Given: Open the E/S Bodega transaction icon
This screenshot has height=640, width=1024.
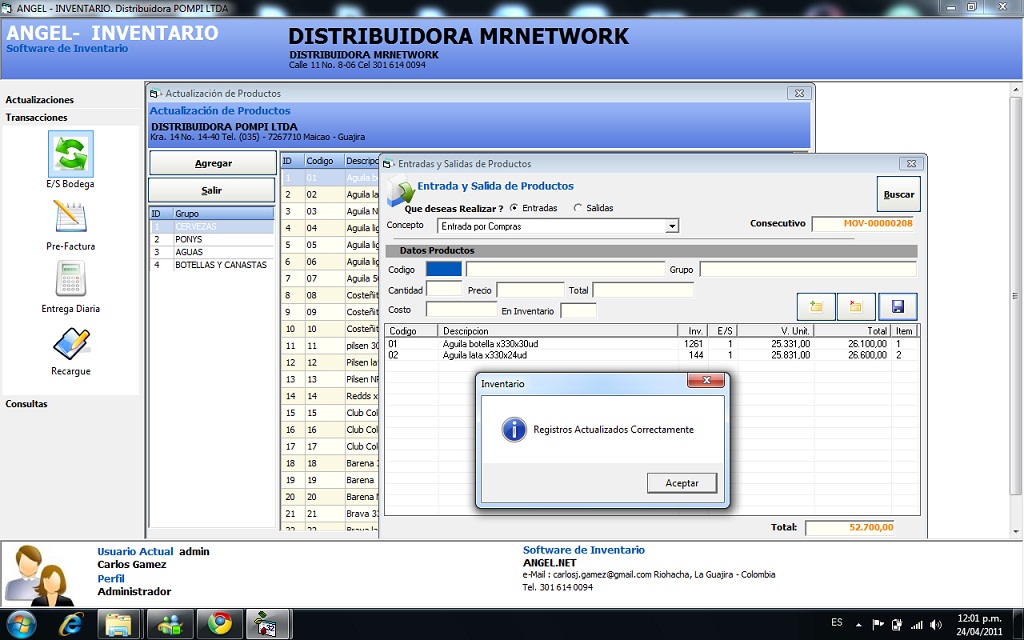Looking at the screenshot, I should (x=71, y=155).
